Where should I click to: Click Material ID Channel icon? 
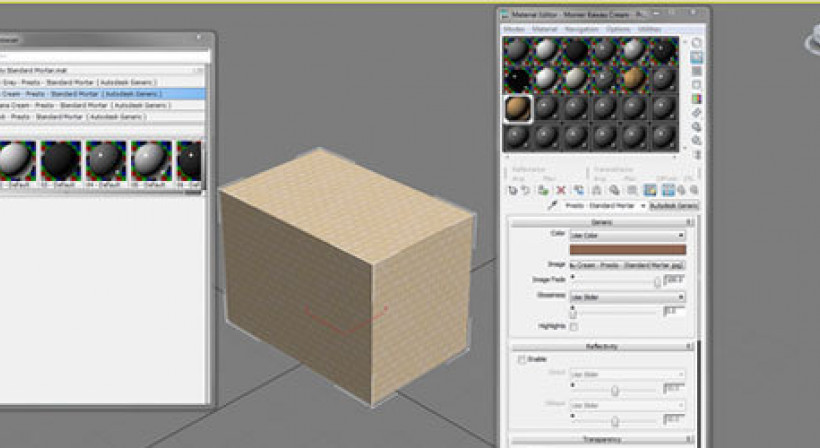click(x=632, y=191)
